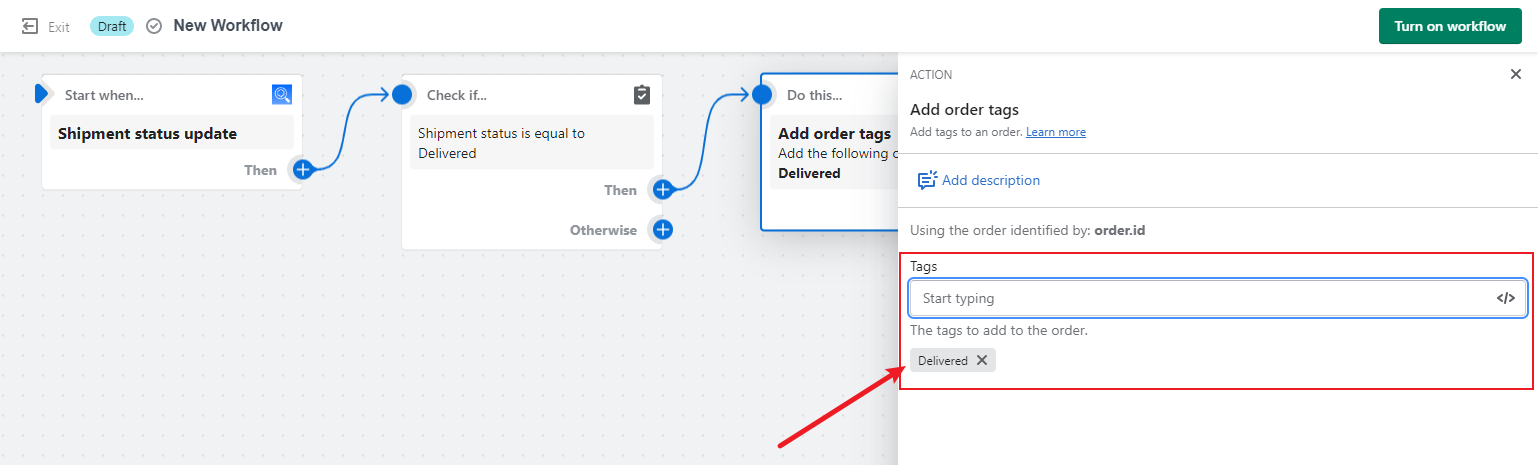Remove the Delivered tag
Screen dimensions: 1538x465
(x=982, y=360)
